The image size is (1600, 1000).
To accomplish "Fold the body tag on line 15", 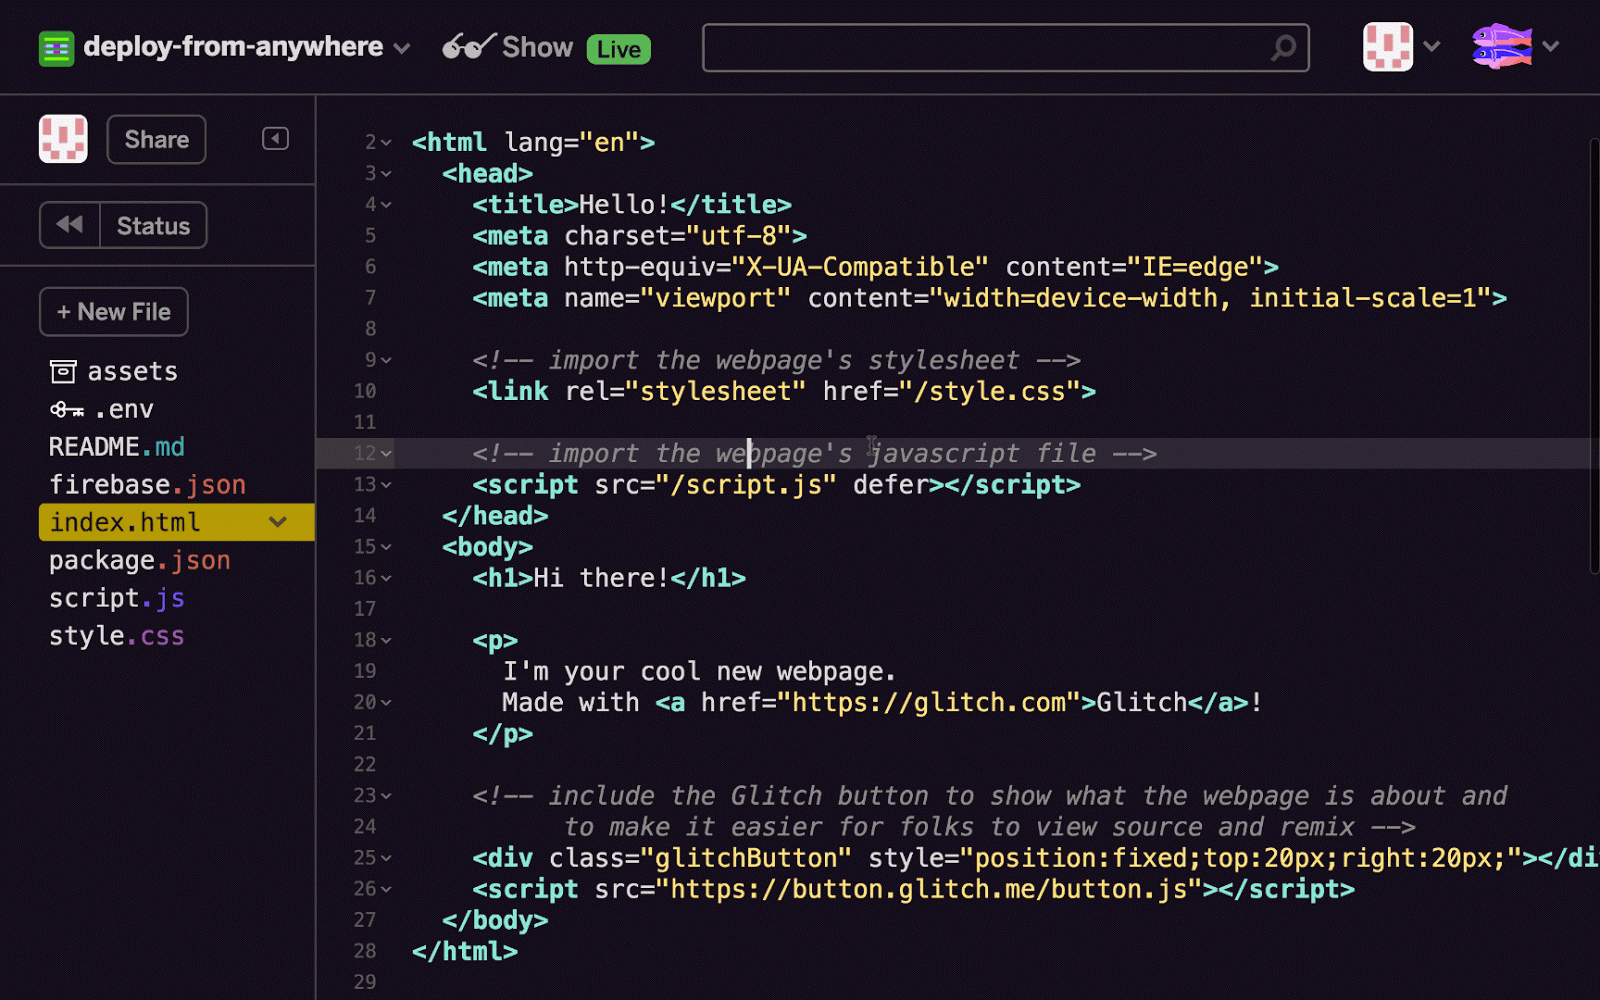I will tap(386, 547).
